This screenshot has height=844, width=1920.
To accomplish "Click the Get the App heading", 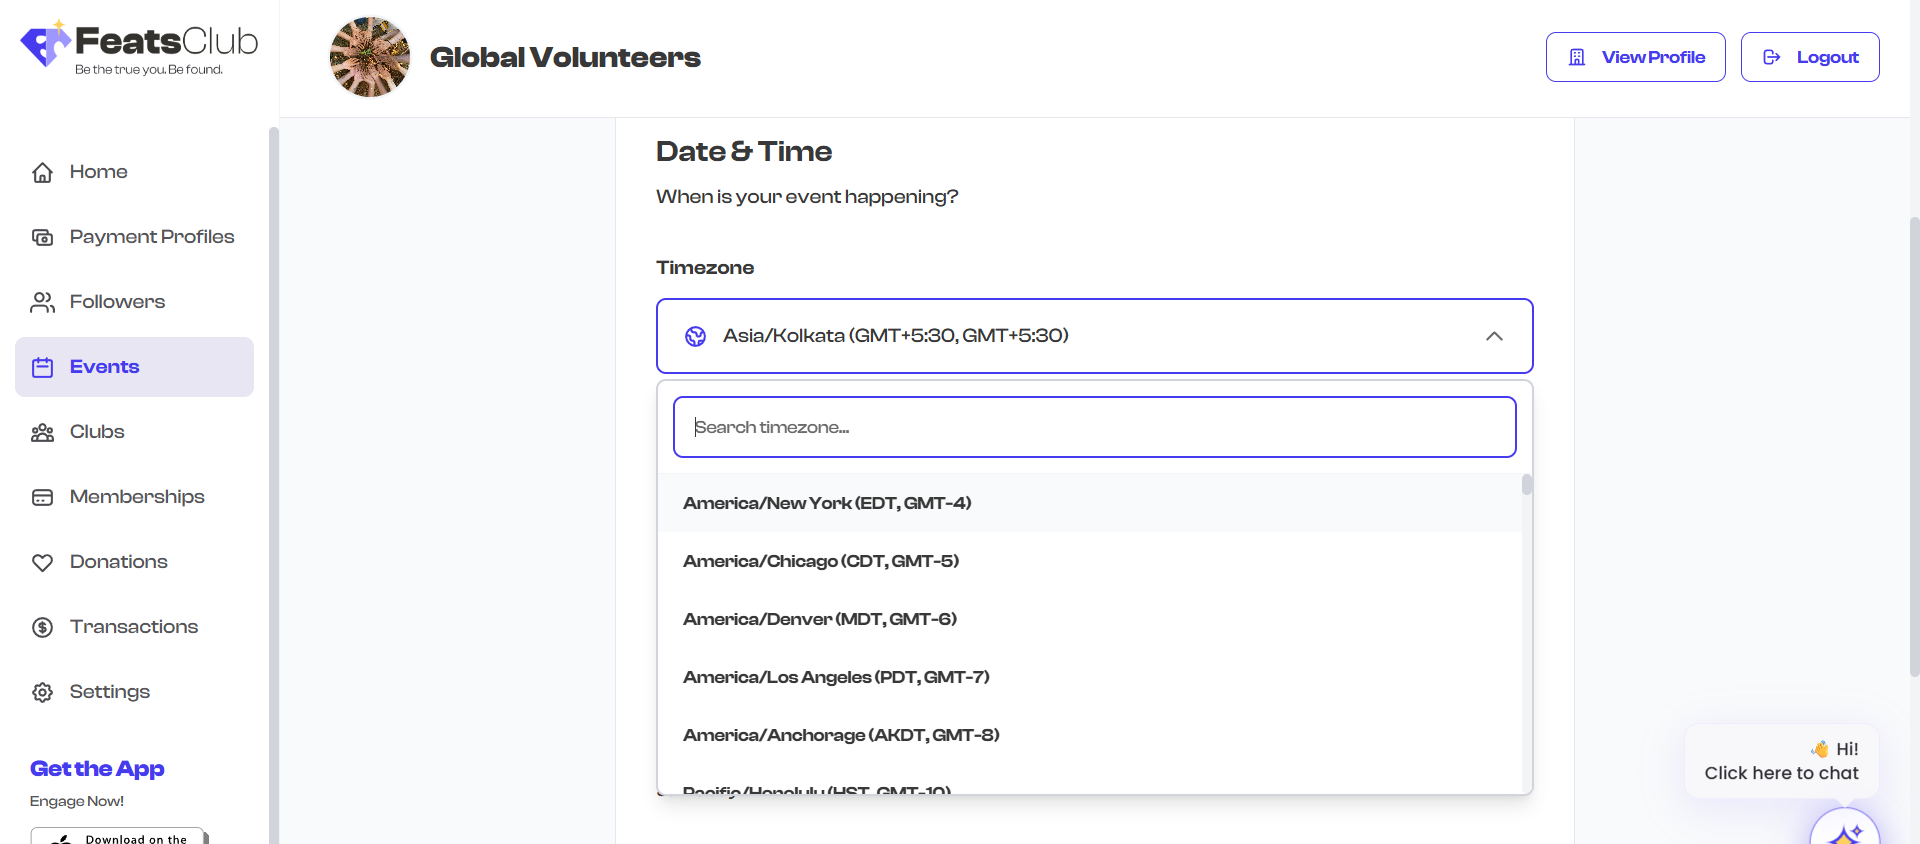I will 97,769.
